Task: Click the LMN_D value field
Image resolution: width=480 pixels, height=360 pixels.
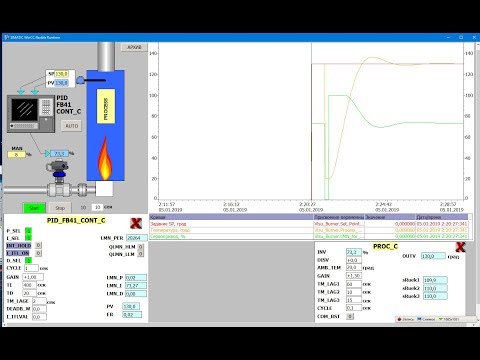Action: (136, 294)
